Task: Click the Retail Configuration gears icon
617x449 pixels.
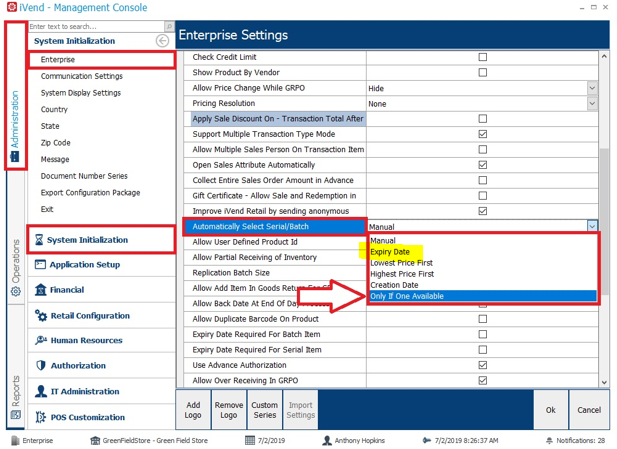Action: [41, 315]
